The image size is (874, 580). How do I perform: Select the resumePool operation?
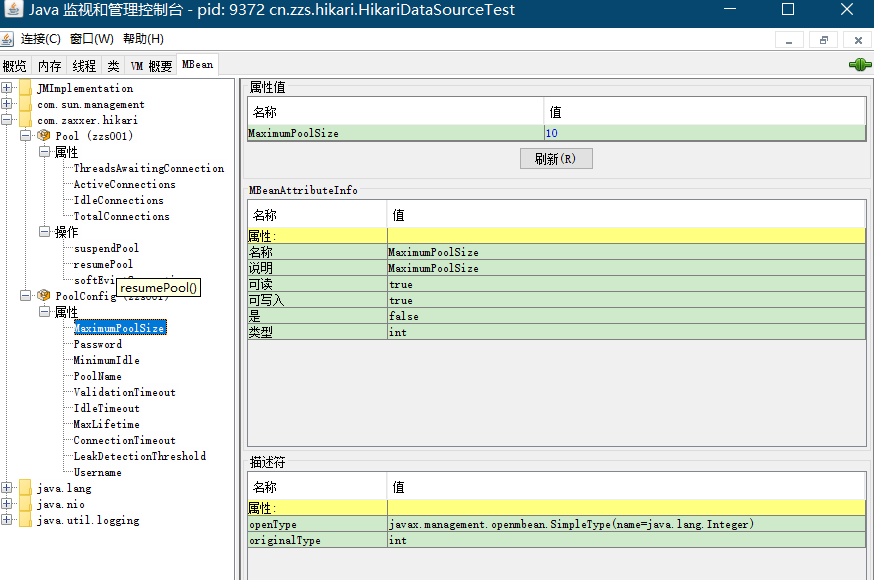[103, 264]
